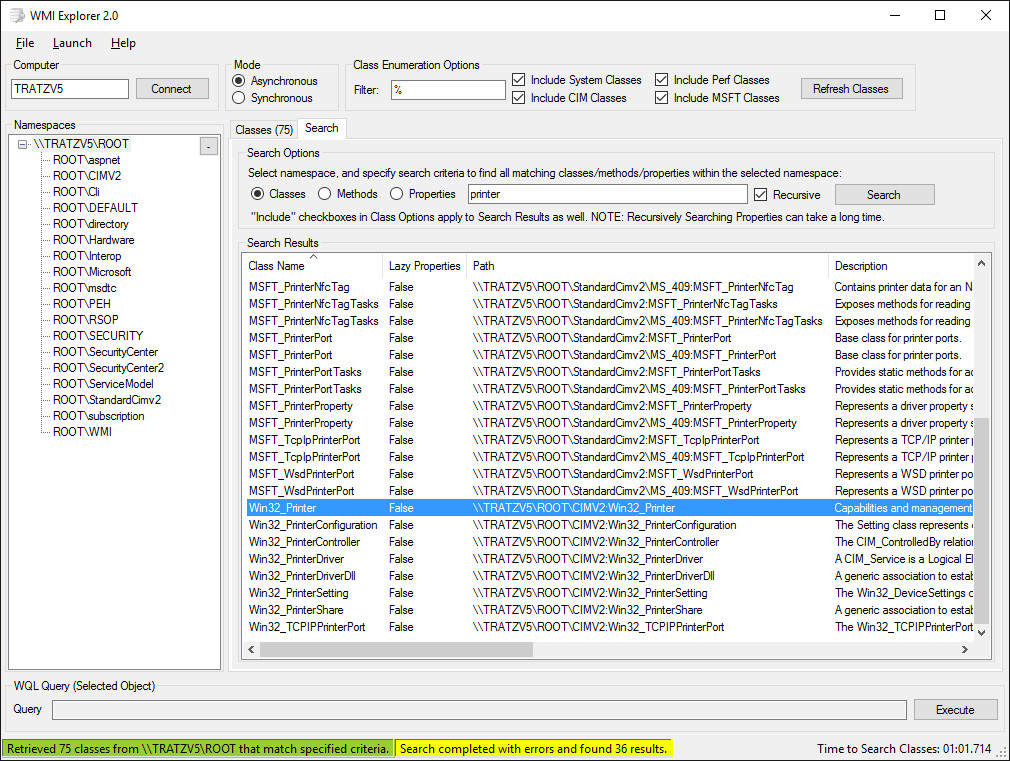The image size is (1010, 761).
Task: Select the ROOT\WMI namespace
Action: point(82,432)
